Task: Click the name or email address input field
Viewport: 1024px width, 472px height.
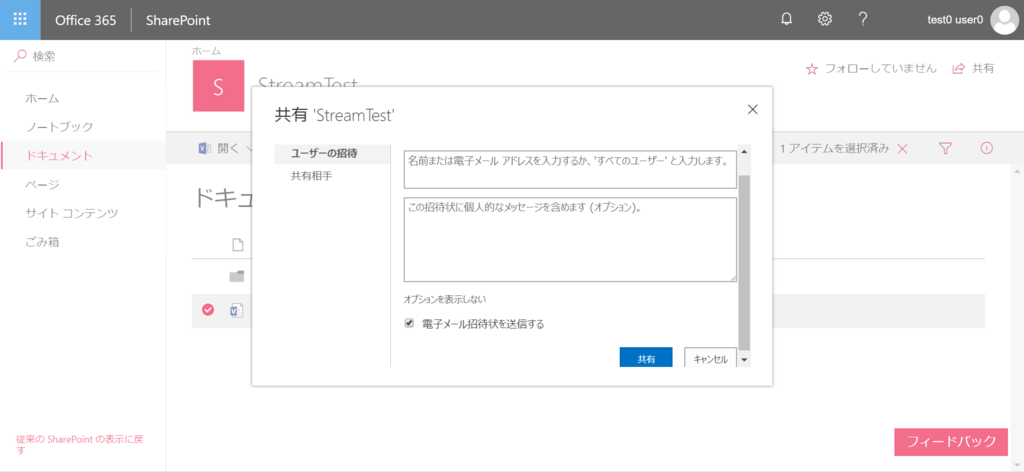Action: (570, 169)
